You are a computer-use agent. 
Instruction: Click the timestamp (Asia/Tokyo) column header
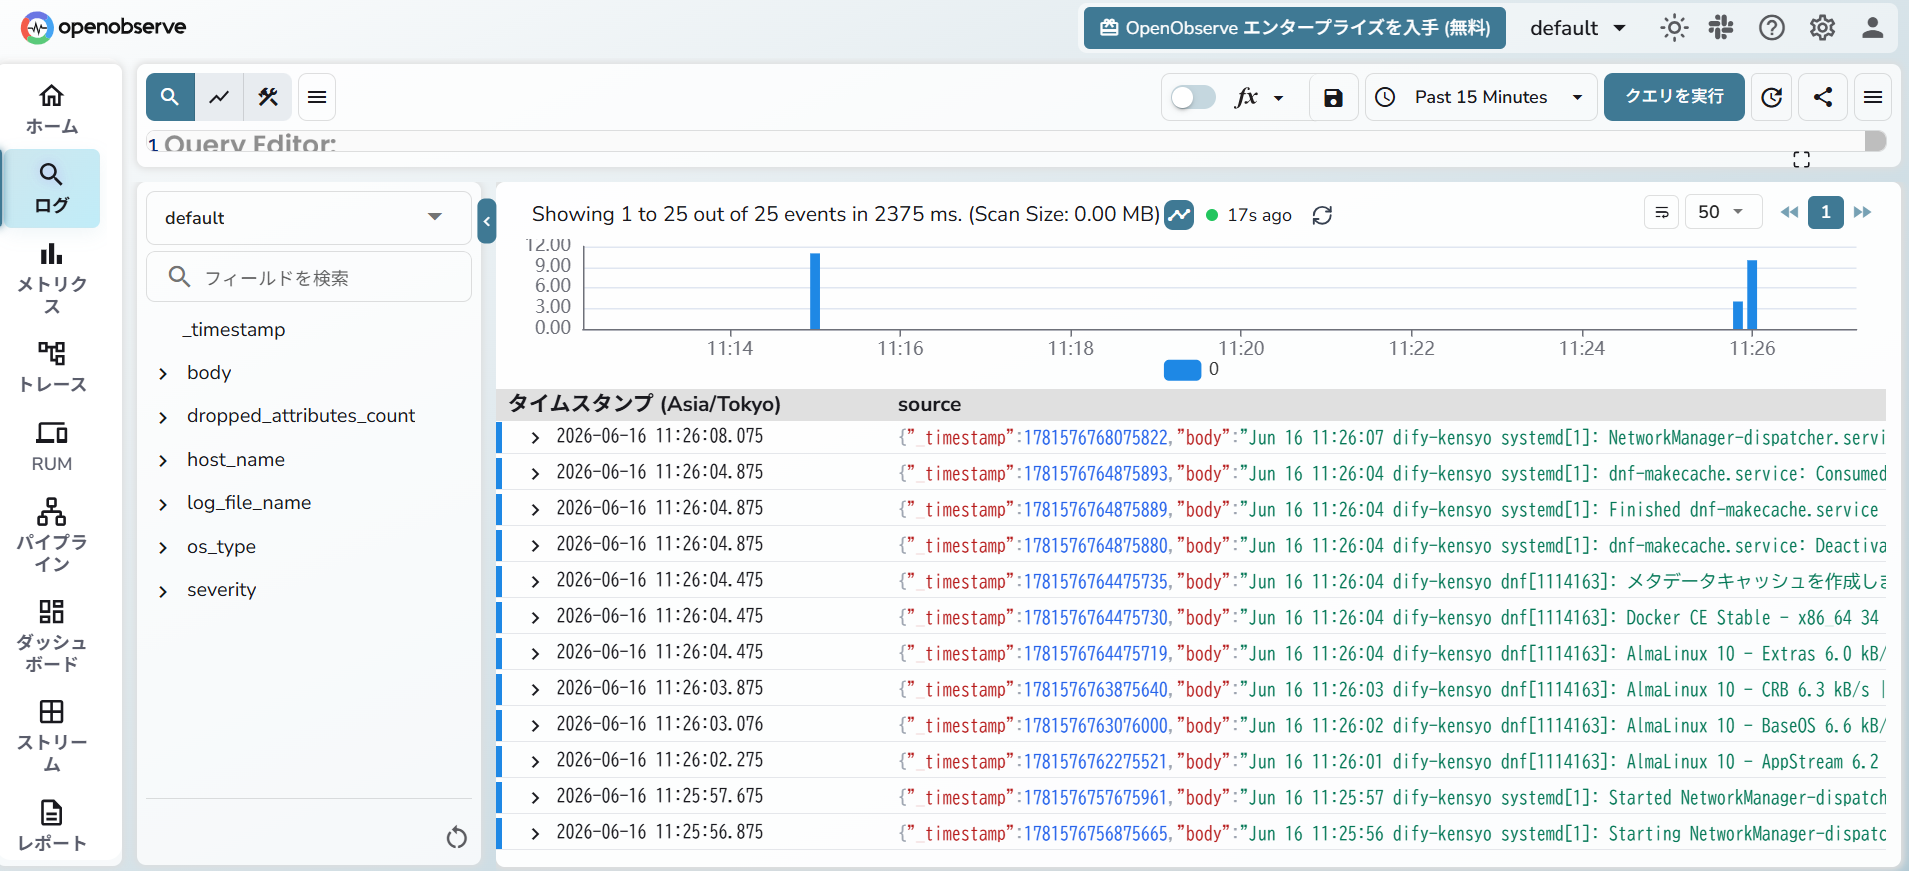(644, 404)
